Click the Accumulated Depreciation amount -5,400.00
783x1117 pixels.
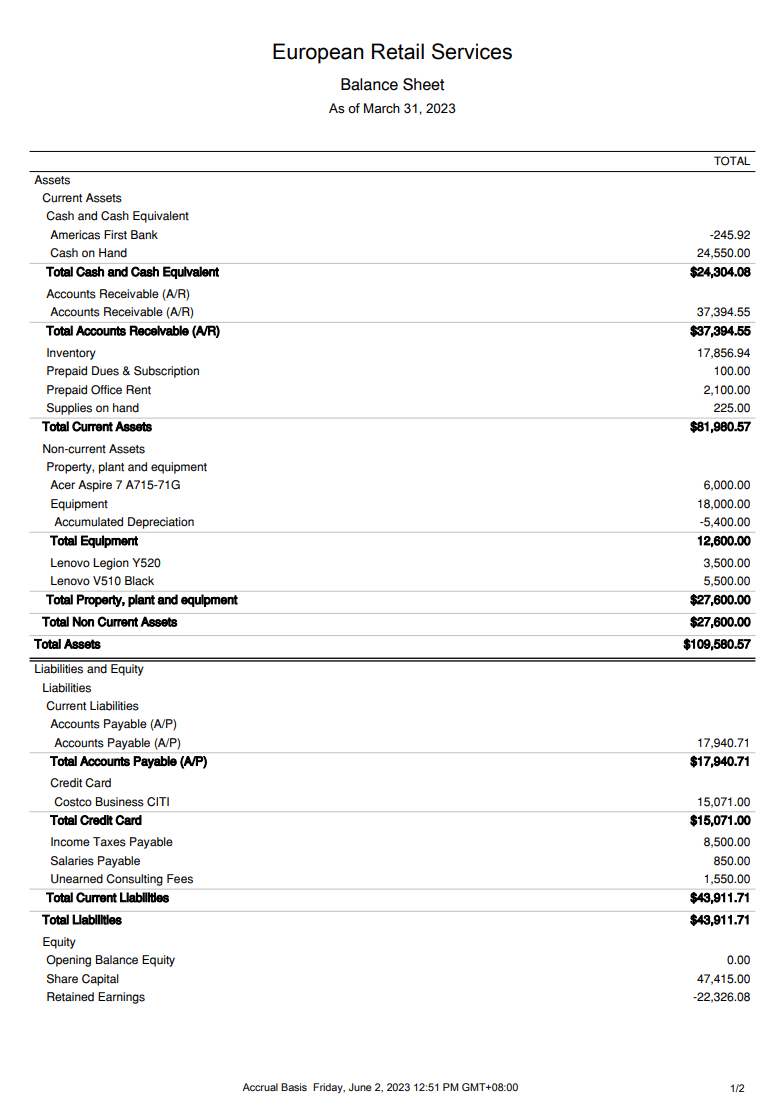point(725,522)
